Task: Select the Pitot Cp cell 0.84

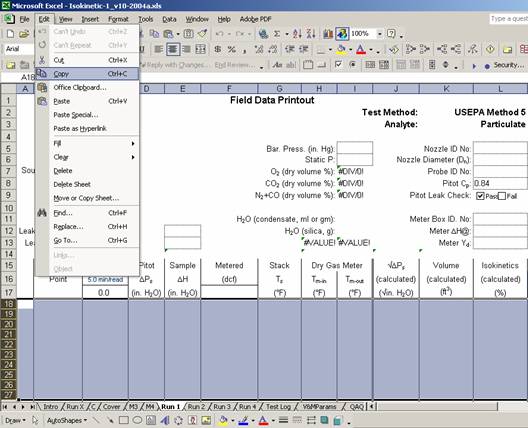Action: 500,184
